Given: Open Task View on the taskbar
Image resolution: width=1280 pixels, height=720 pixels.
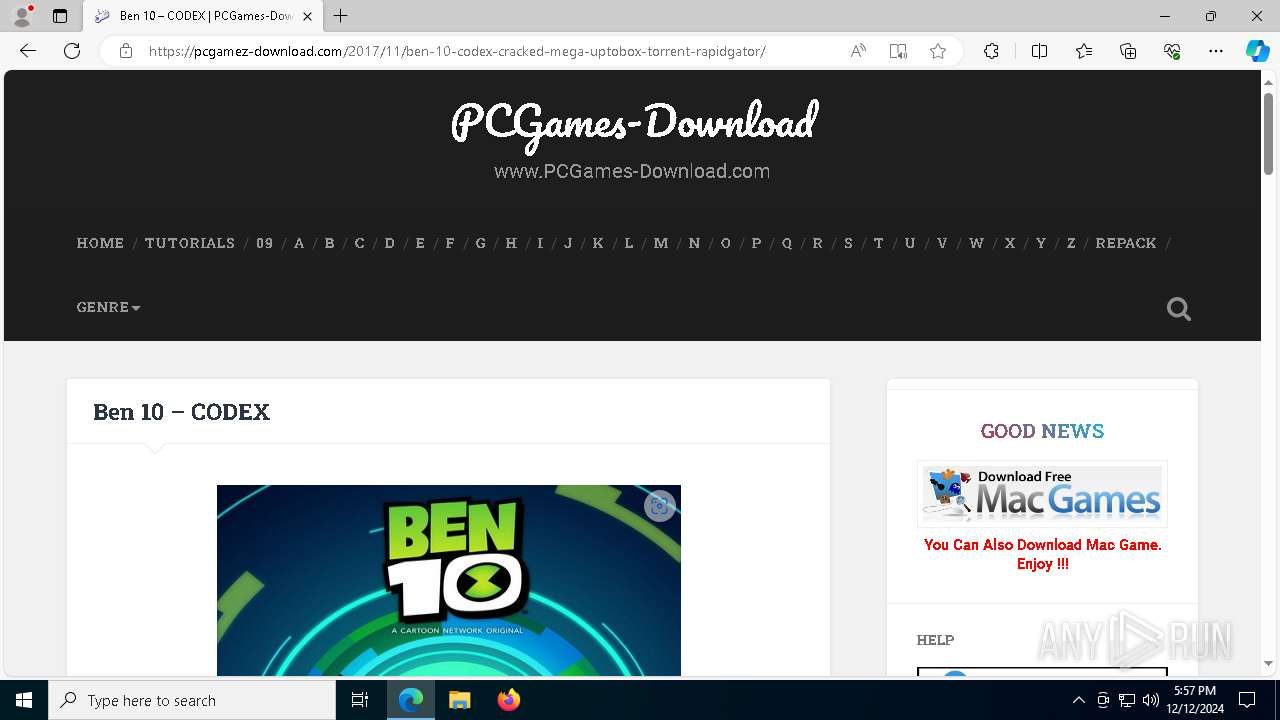Looking at the screenshot, I should [x=360, y=700].
